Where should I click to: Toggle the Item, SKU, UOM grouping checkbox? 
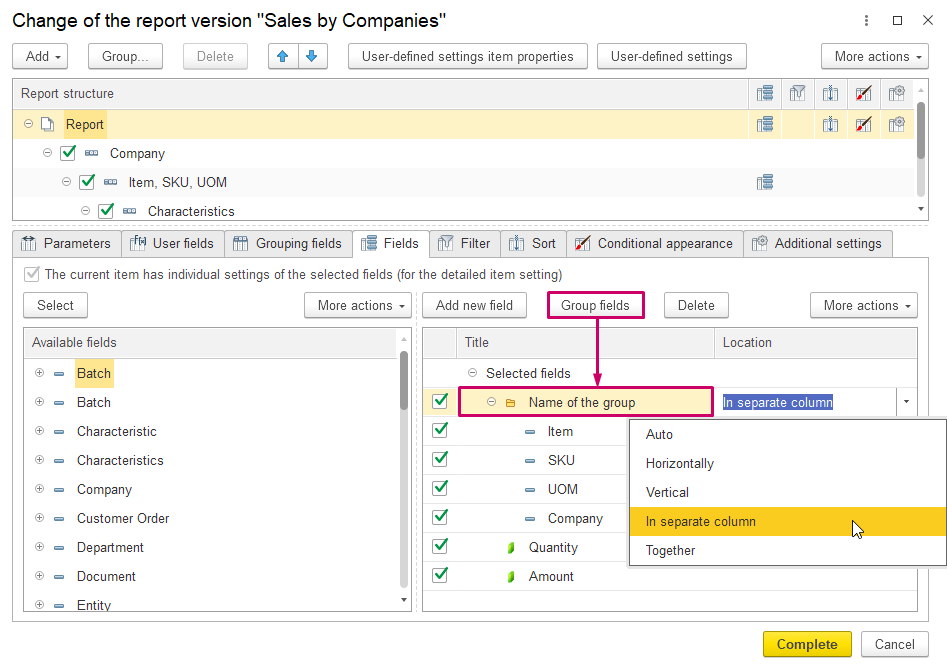coord(87,181)
